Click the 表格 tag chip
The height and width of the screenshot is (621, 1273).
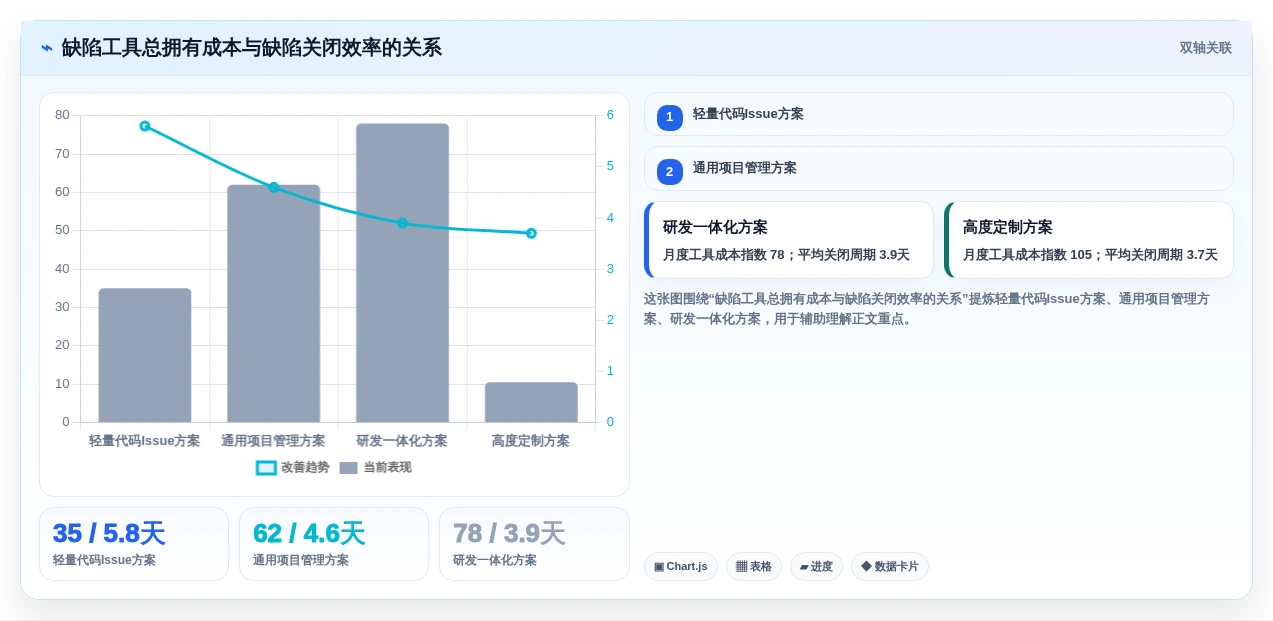754,566
